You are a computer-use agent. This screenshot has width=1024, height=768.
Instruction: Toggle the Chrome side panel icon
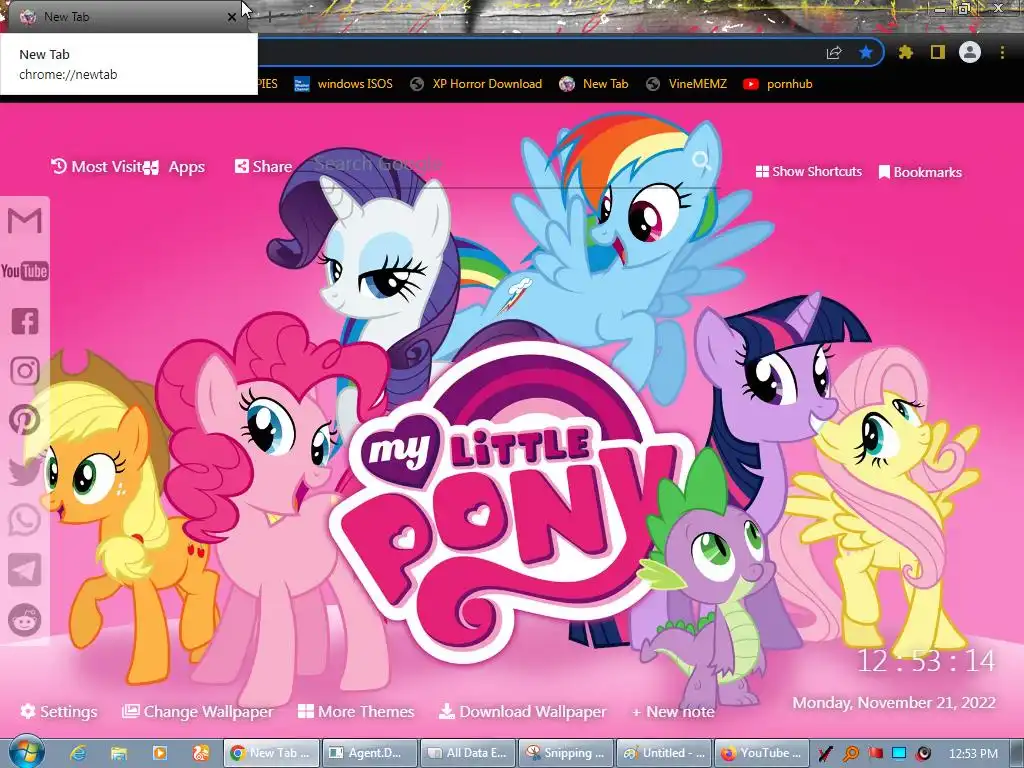pyautogui.click(x=938, y=52)
